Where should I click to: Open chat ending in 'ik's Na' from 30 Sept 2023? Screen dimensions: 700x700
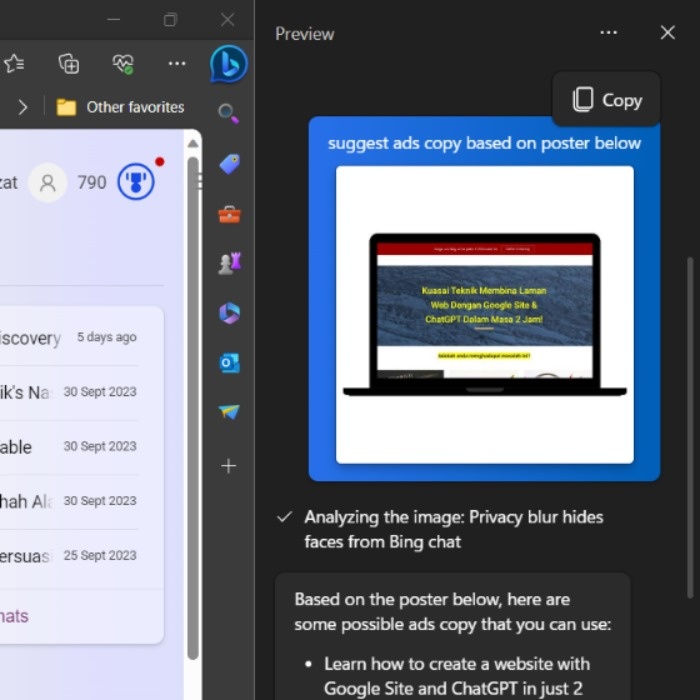point(68,392)
